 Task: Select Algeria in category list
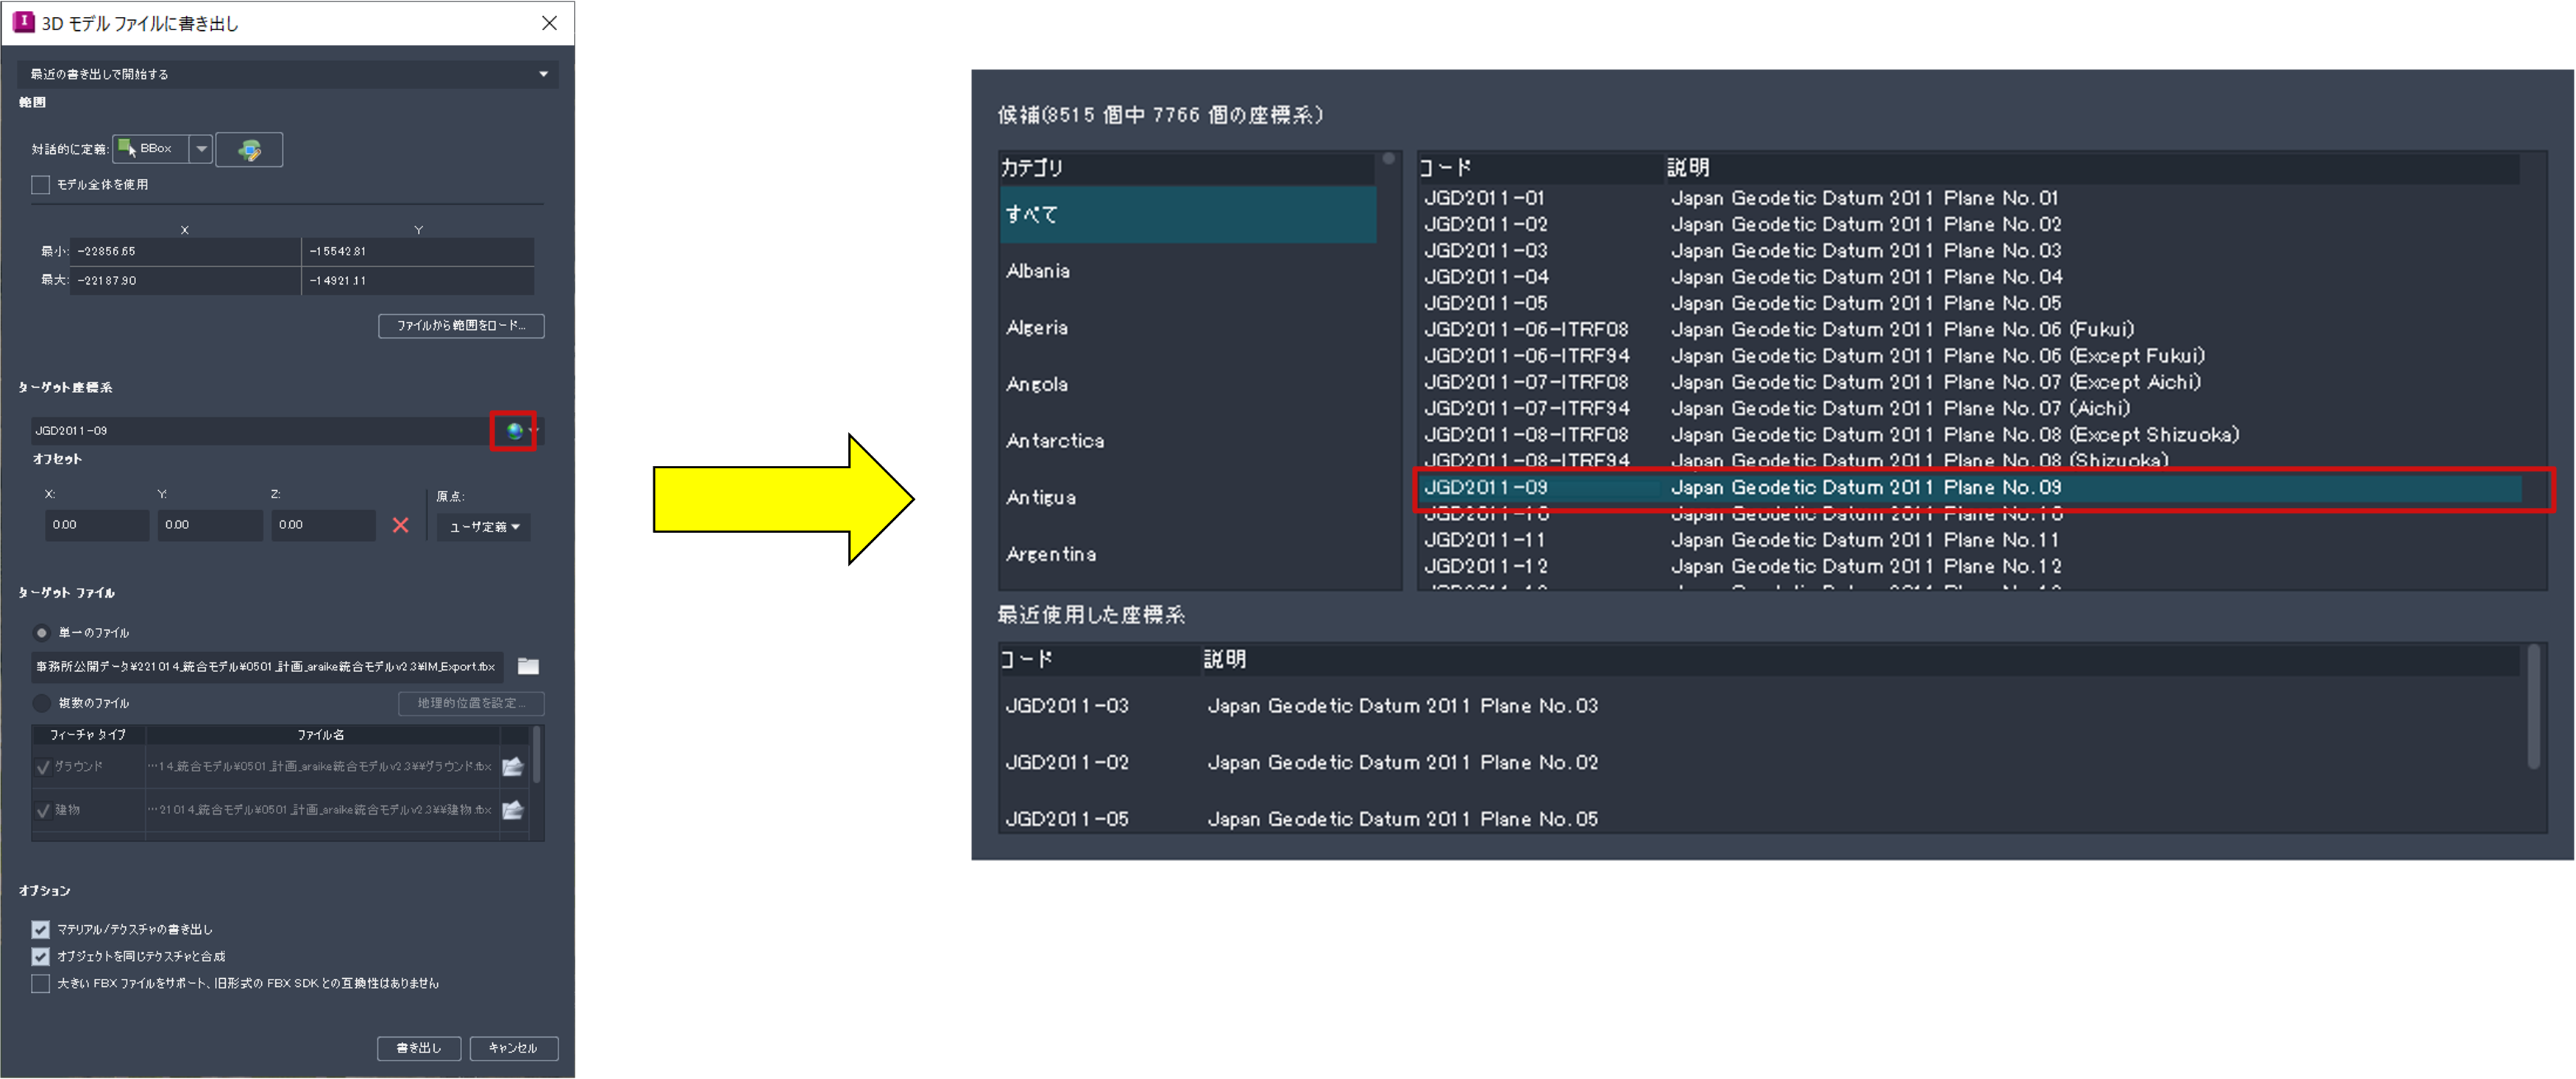pyautogui.click(x=1037, y=328)
